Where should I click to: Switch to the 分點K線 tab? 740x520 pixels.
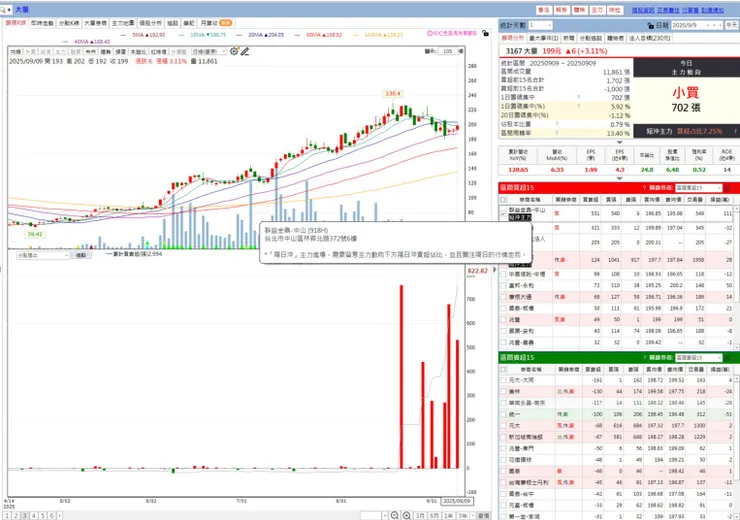69,23
